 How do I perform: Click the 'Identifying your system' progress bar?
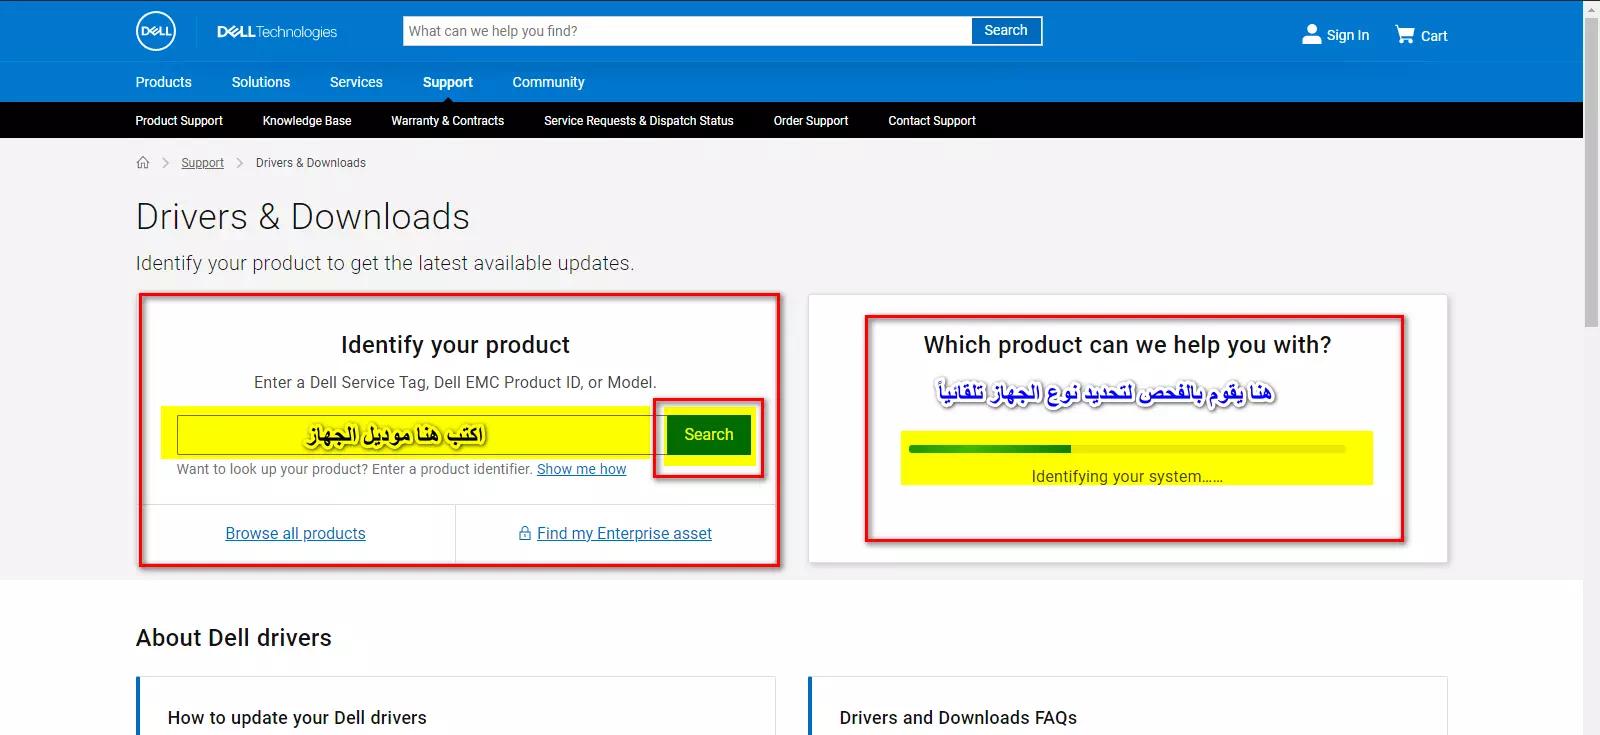click(1127, 449)
